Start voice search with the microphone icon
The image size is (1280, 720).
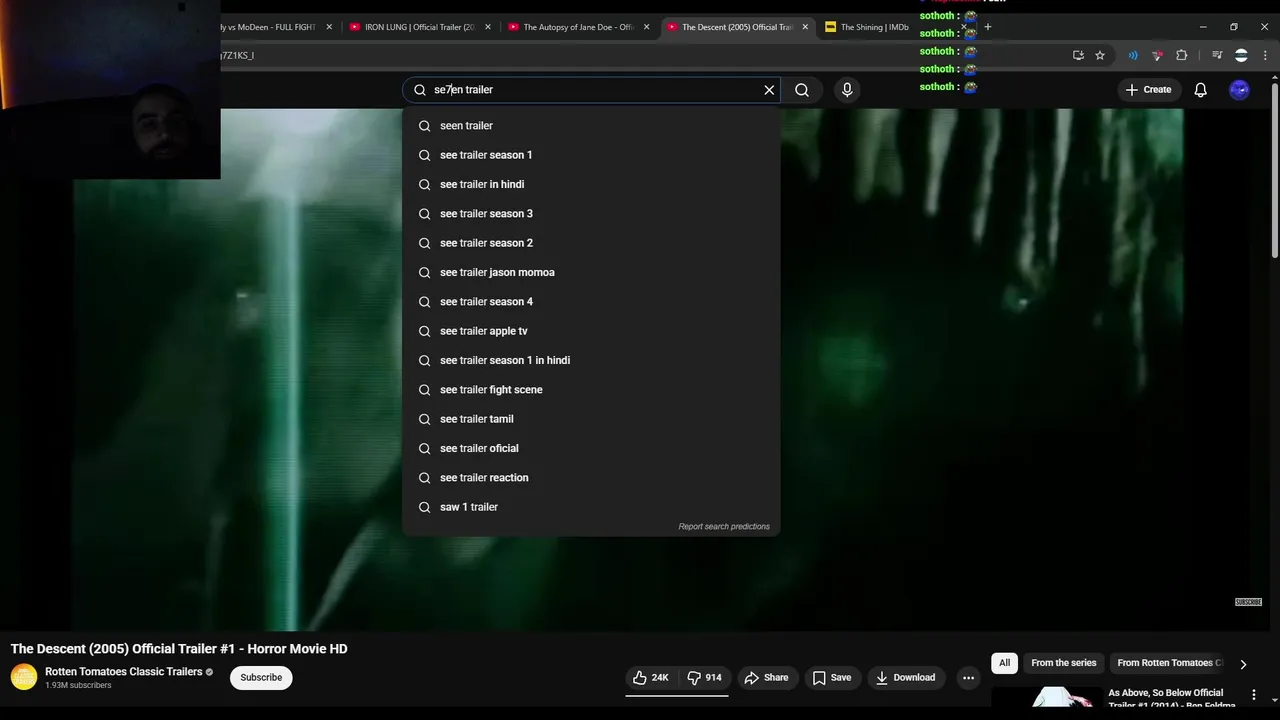(x=847, y=90)
